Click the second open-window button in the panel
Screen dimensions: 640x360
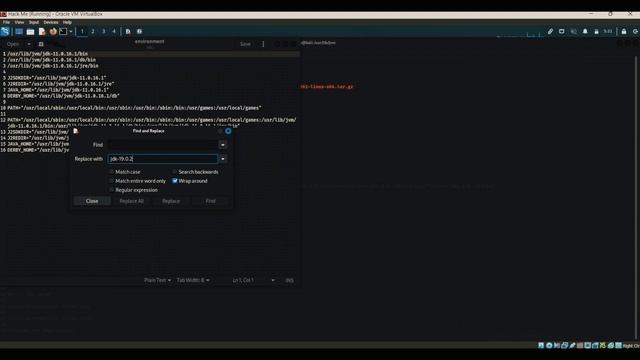pyautogui.click(x=140, y=31)
